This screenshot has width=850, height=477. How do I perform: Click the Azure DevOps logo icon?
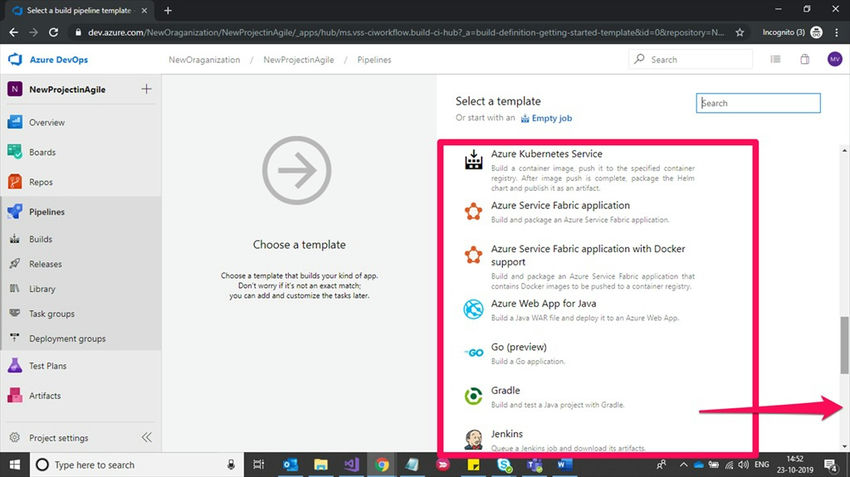point(15,59)
